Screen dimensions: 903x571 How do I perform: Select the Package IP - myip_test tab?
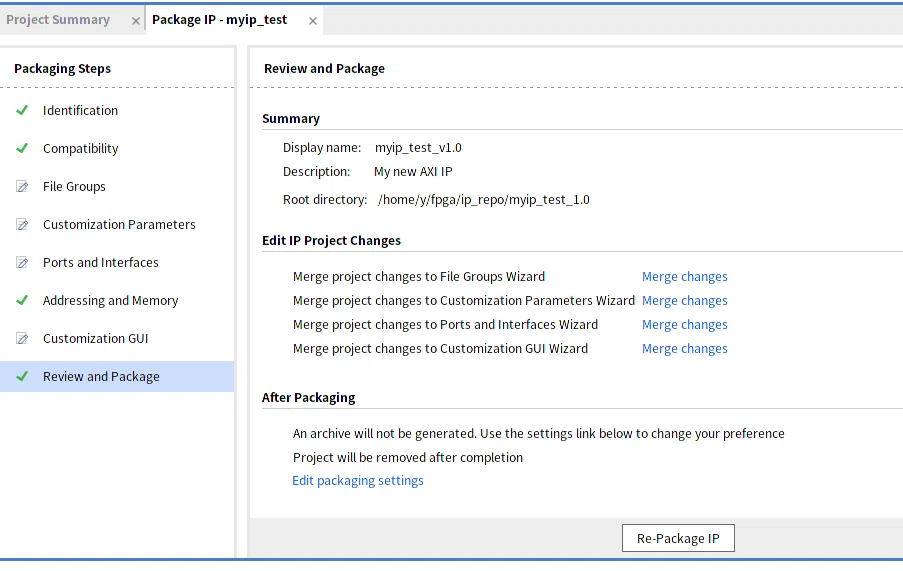click(x=219, y=20)
